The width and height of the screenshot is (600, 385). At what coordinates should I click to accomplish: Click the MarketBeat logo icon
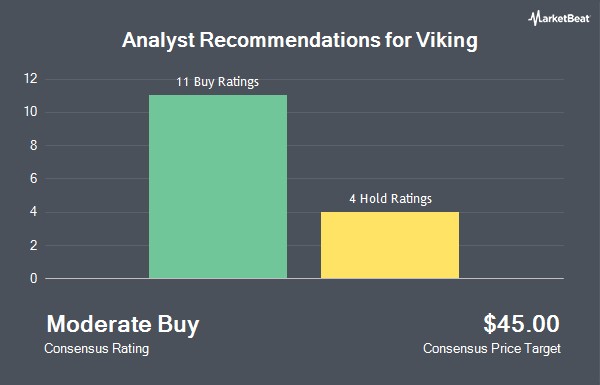(534, 18)
